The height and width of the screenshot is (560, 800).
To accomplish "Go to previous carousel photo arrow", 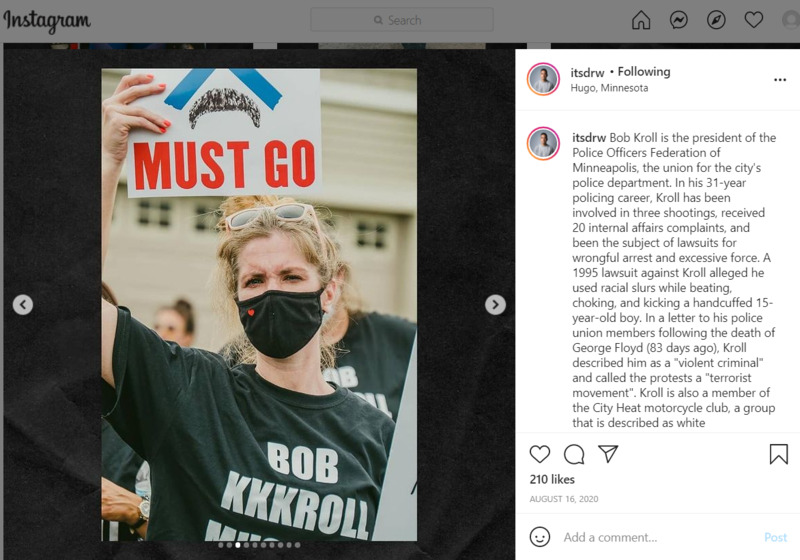I will [23, 304].
